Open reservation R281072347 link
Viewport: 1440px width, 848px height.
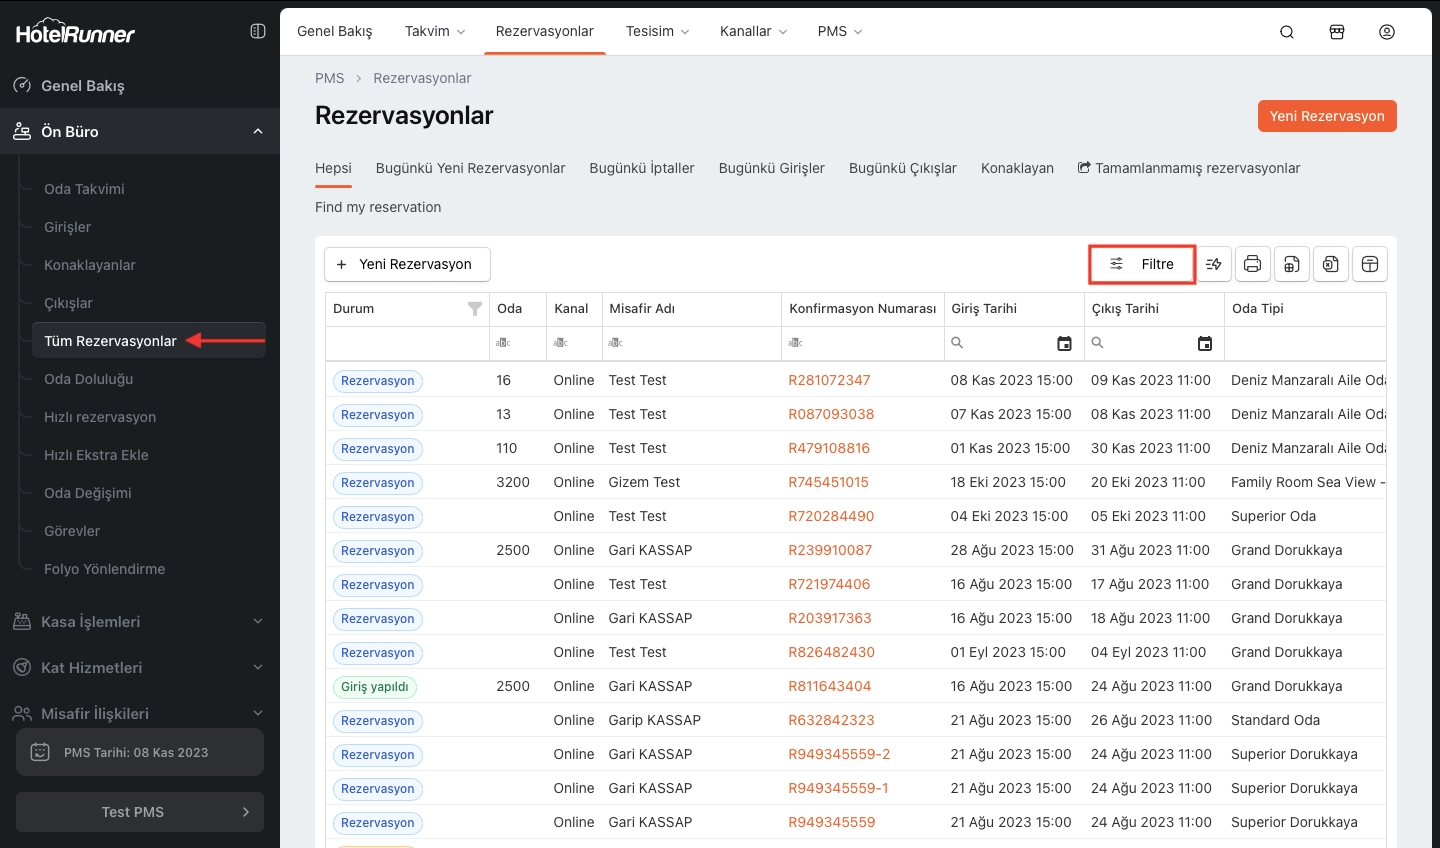pyautogui.click(x=829, y=380)
